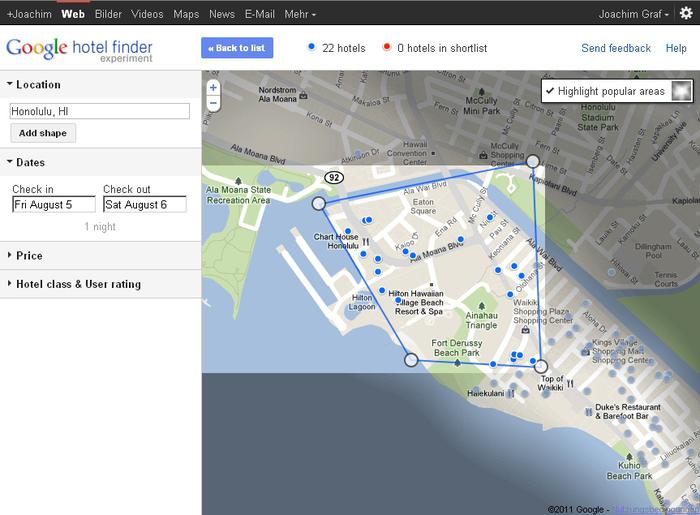The width and height of the screenshot is (700, 515).
Task: Open the +Joachim menu item
Action: click(x=29, y=14)
